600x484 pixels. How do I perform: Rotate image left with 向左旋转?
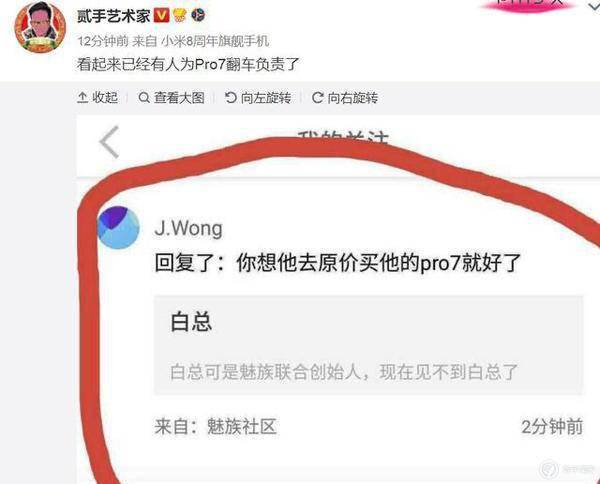(258, 98)
